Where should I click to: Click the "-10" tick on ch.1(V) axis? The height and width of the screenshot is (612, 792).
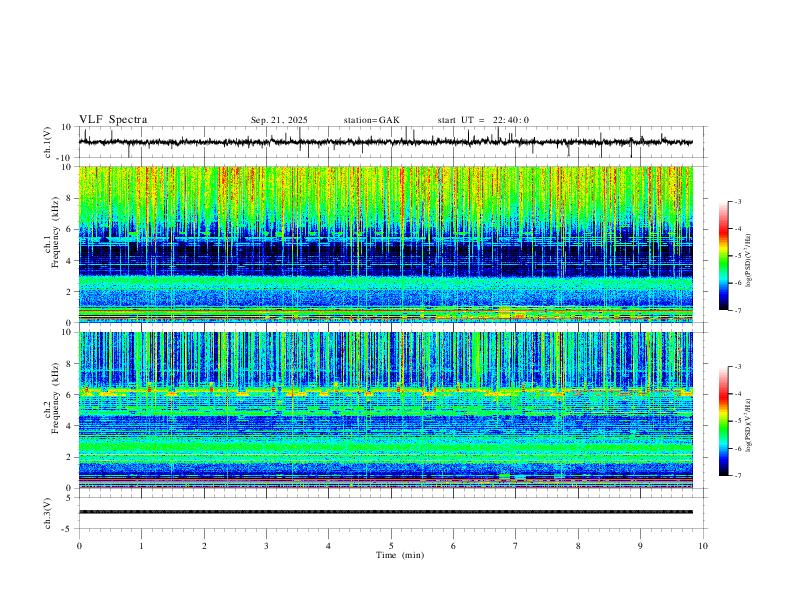click(64, 158)
